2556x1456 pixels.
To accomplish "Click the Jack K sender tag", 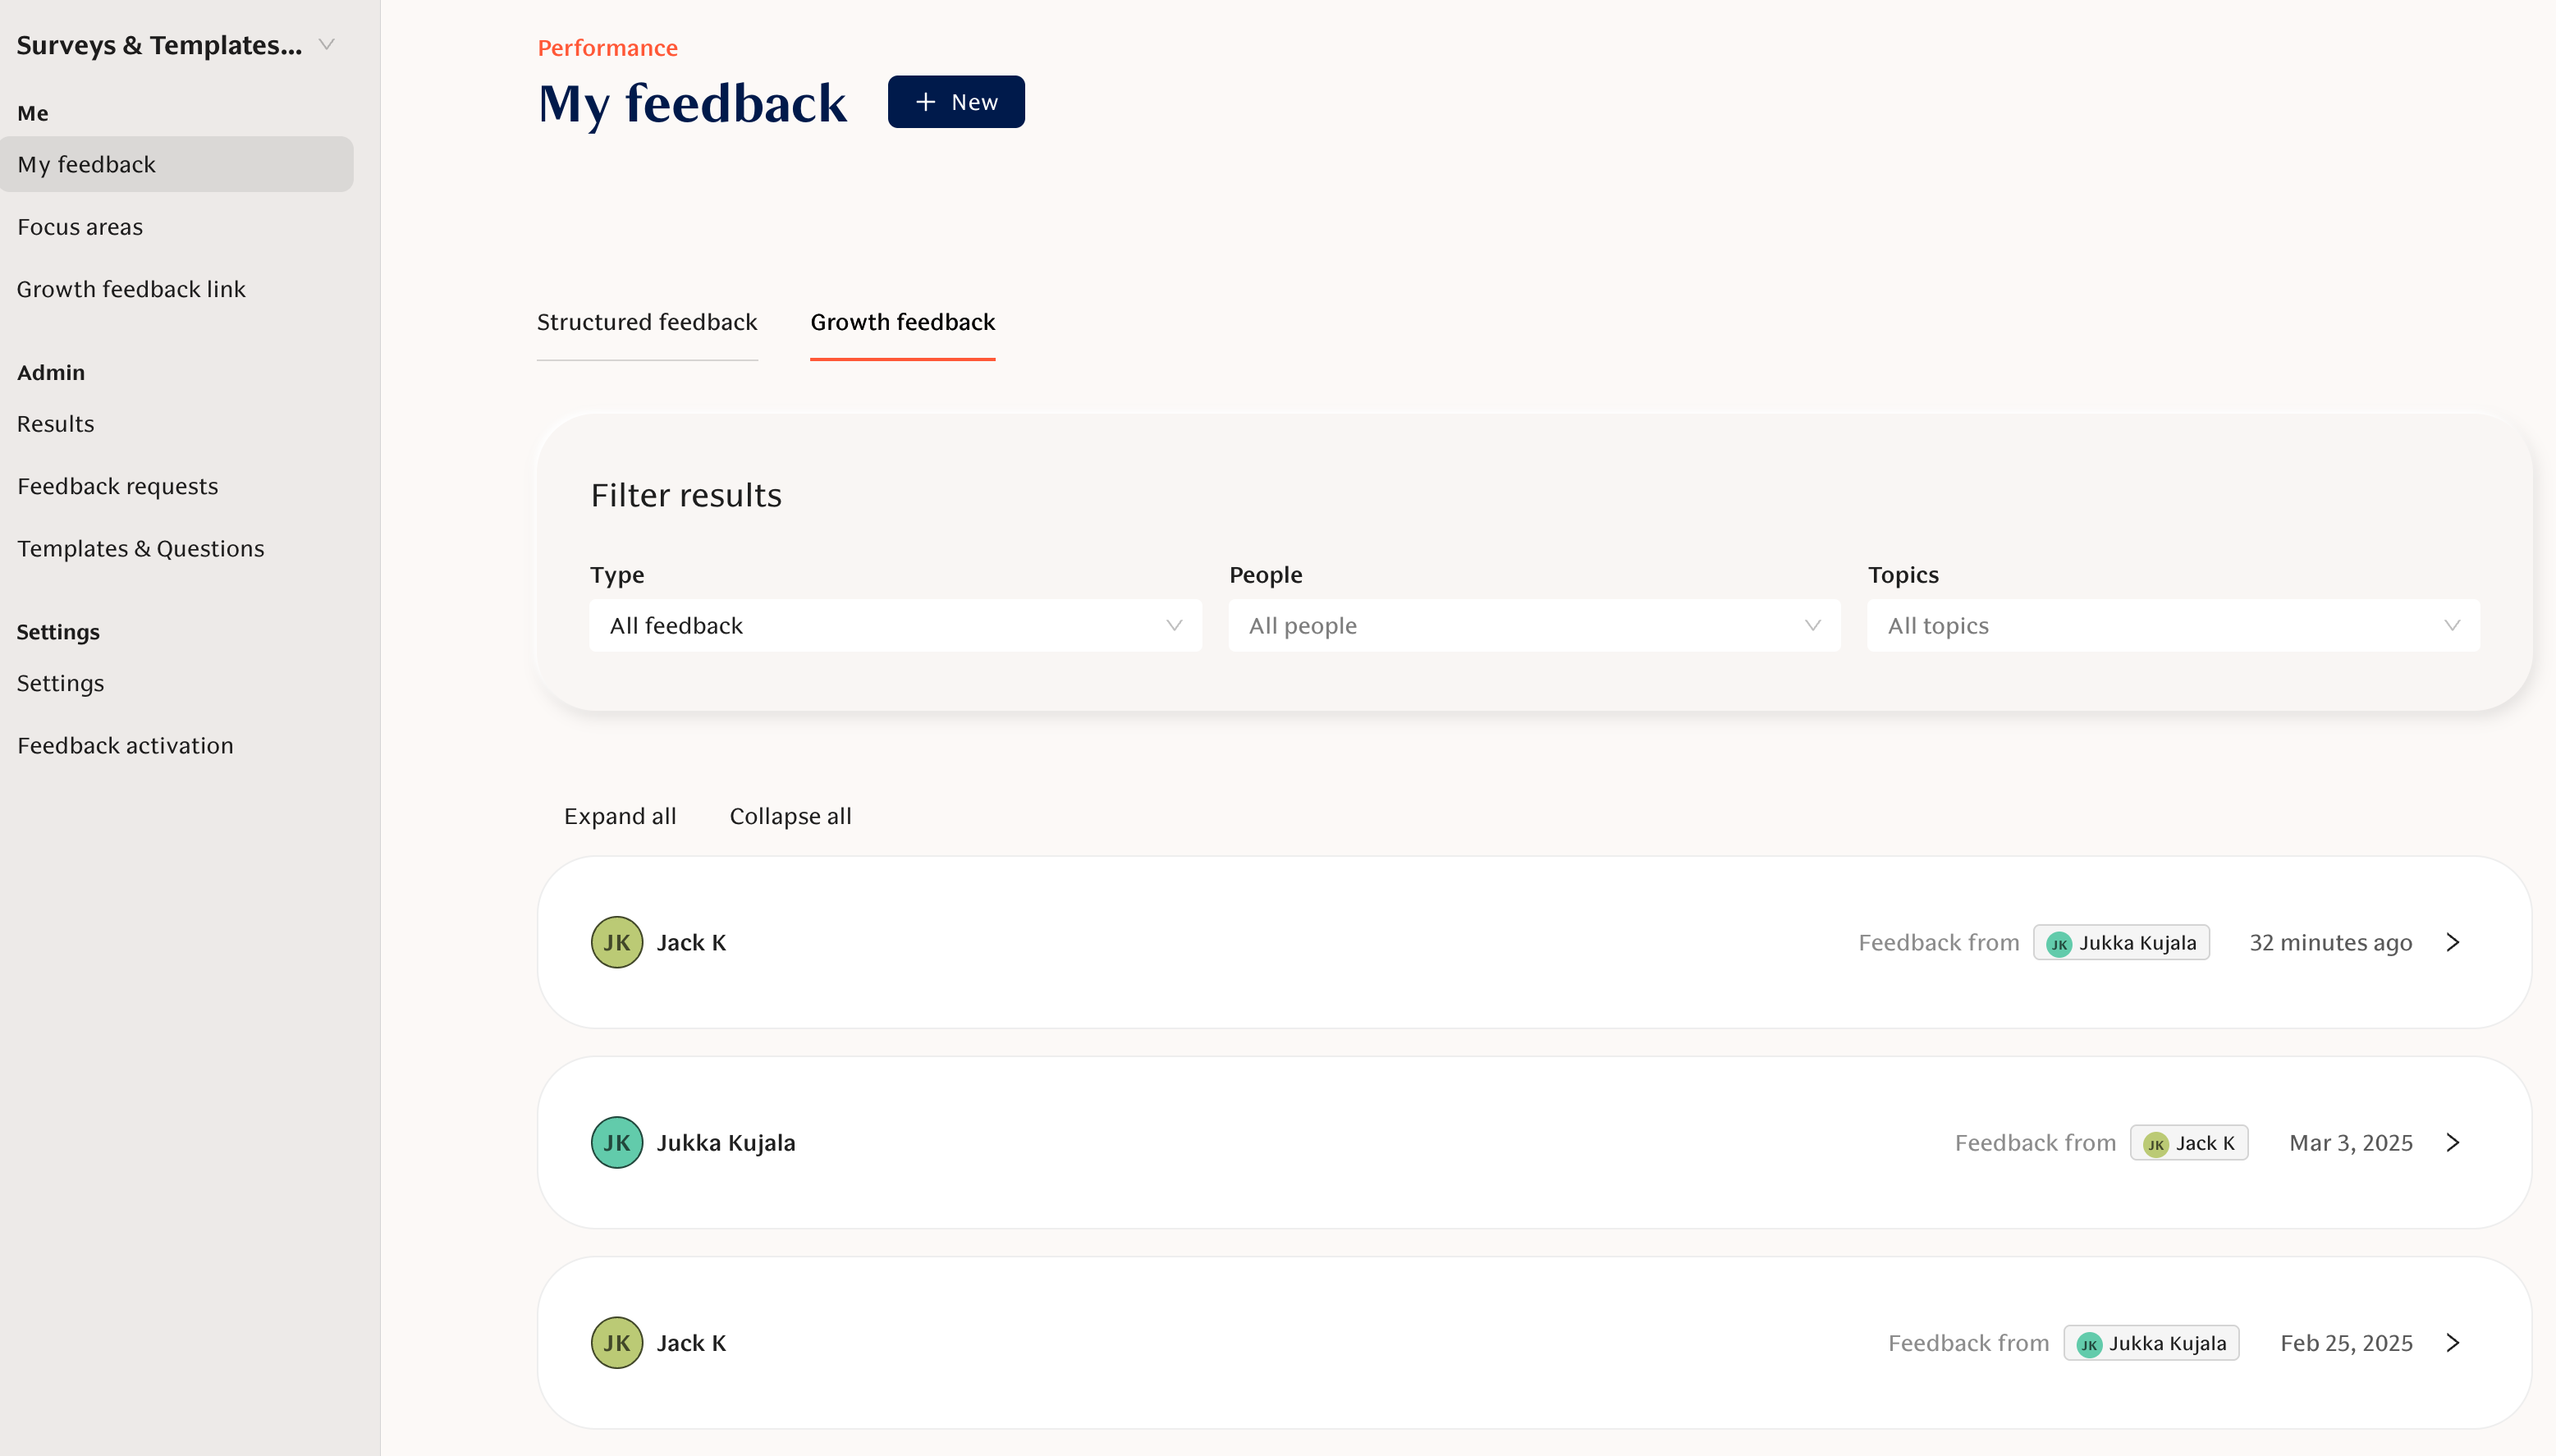I will (x=2188, y=1143).
